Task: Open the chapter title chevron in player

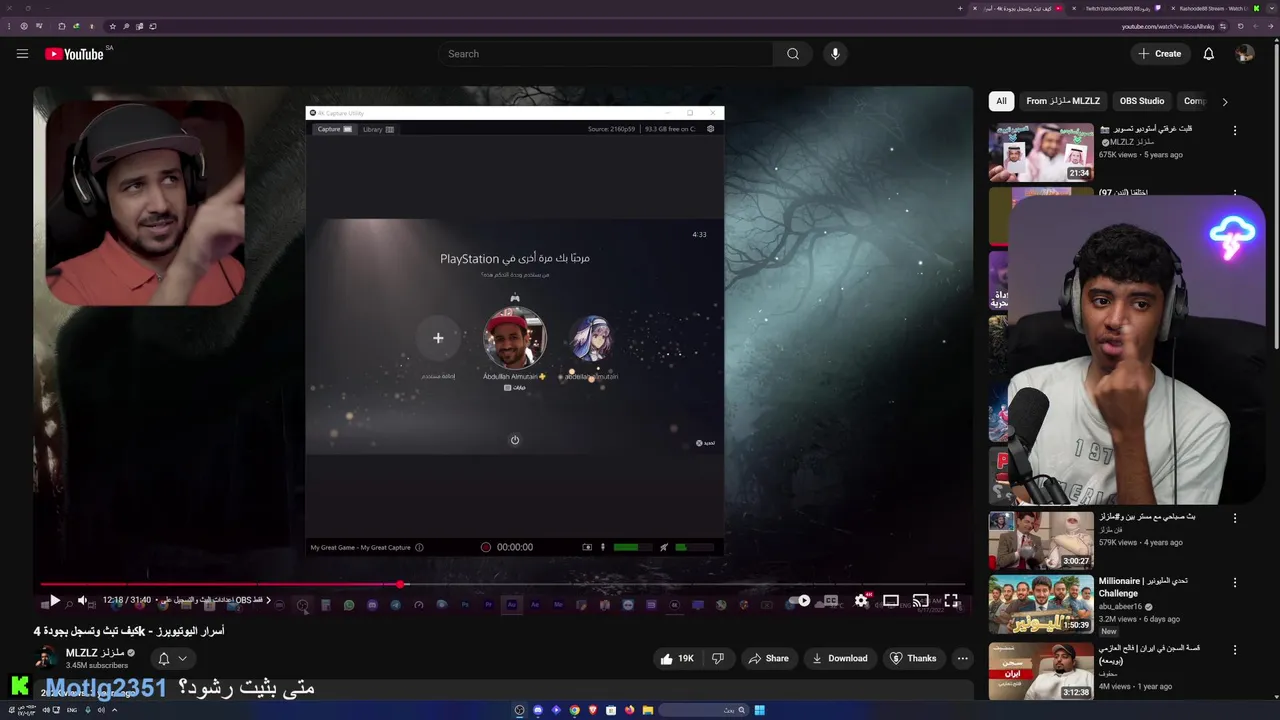Action: (268, 600)
